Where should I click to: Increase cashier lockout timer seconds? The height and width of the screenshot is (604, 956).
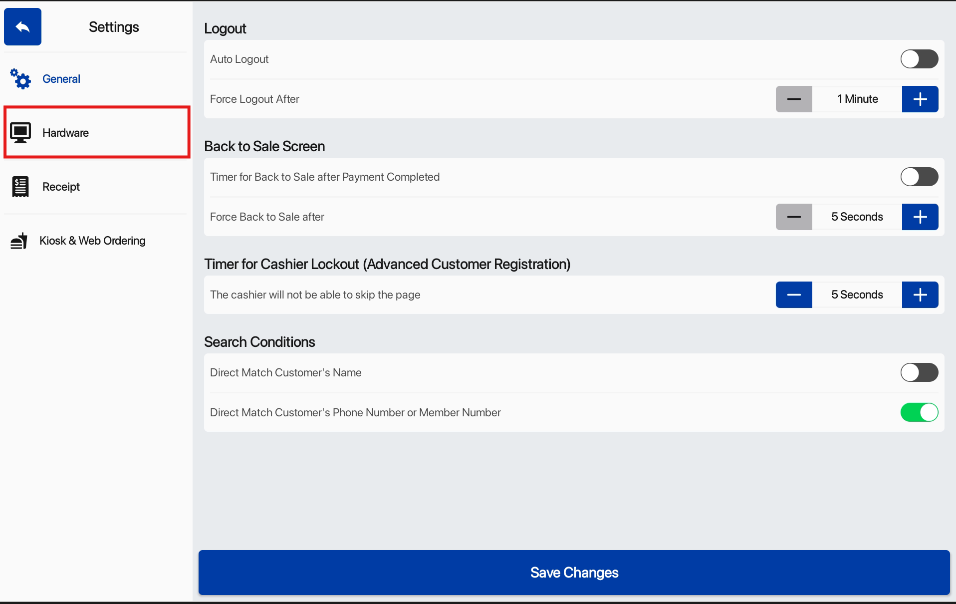(920, 295)
